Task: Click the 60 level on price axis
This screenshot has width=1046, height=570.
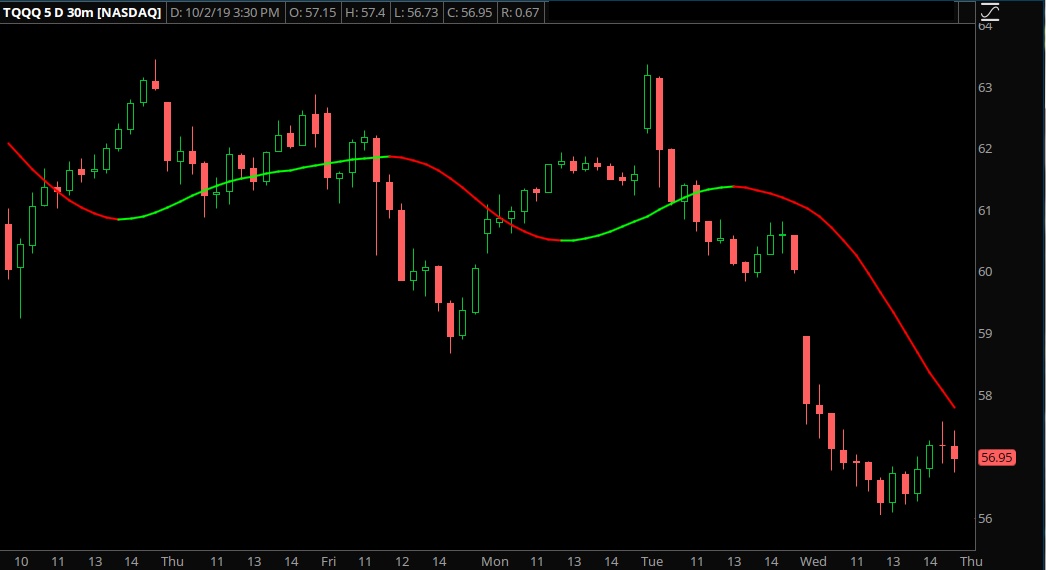Action: [985, 272]
